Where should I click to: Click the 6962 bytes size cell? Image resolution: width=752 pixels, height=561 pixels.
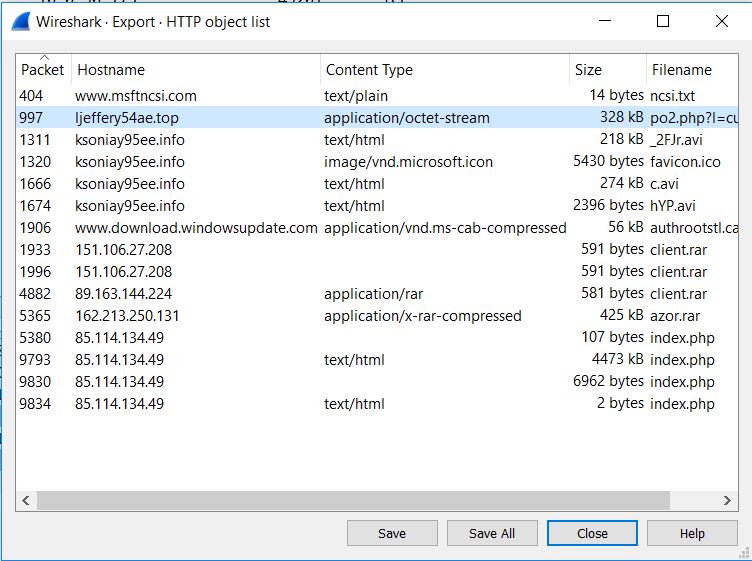(608, 381)
